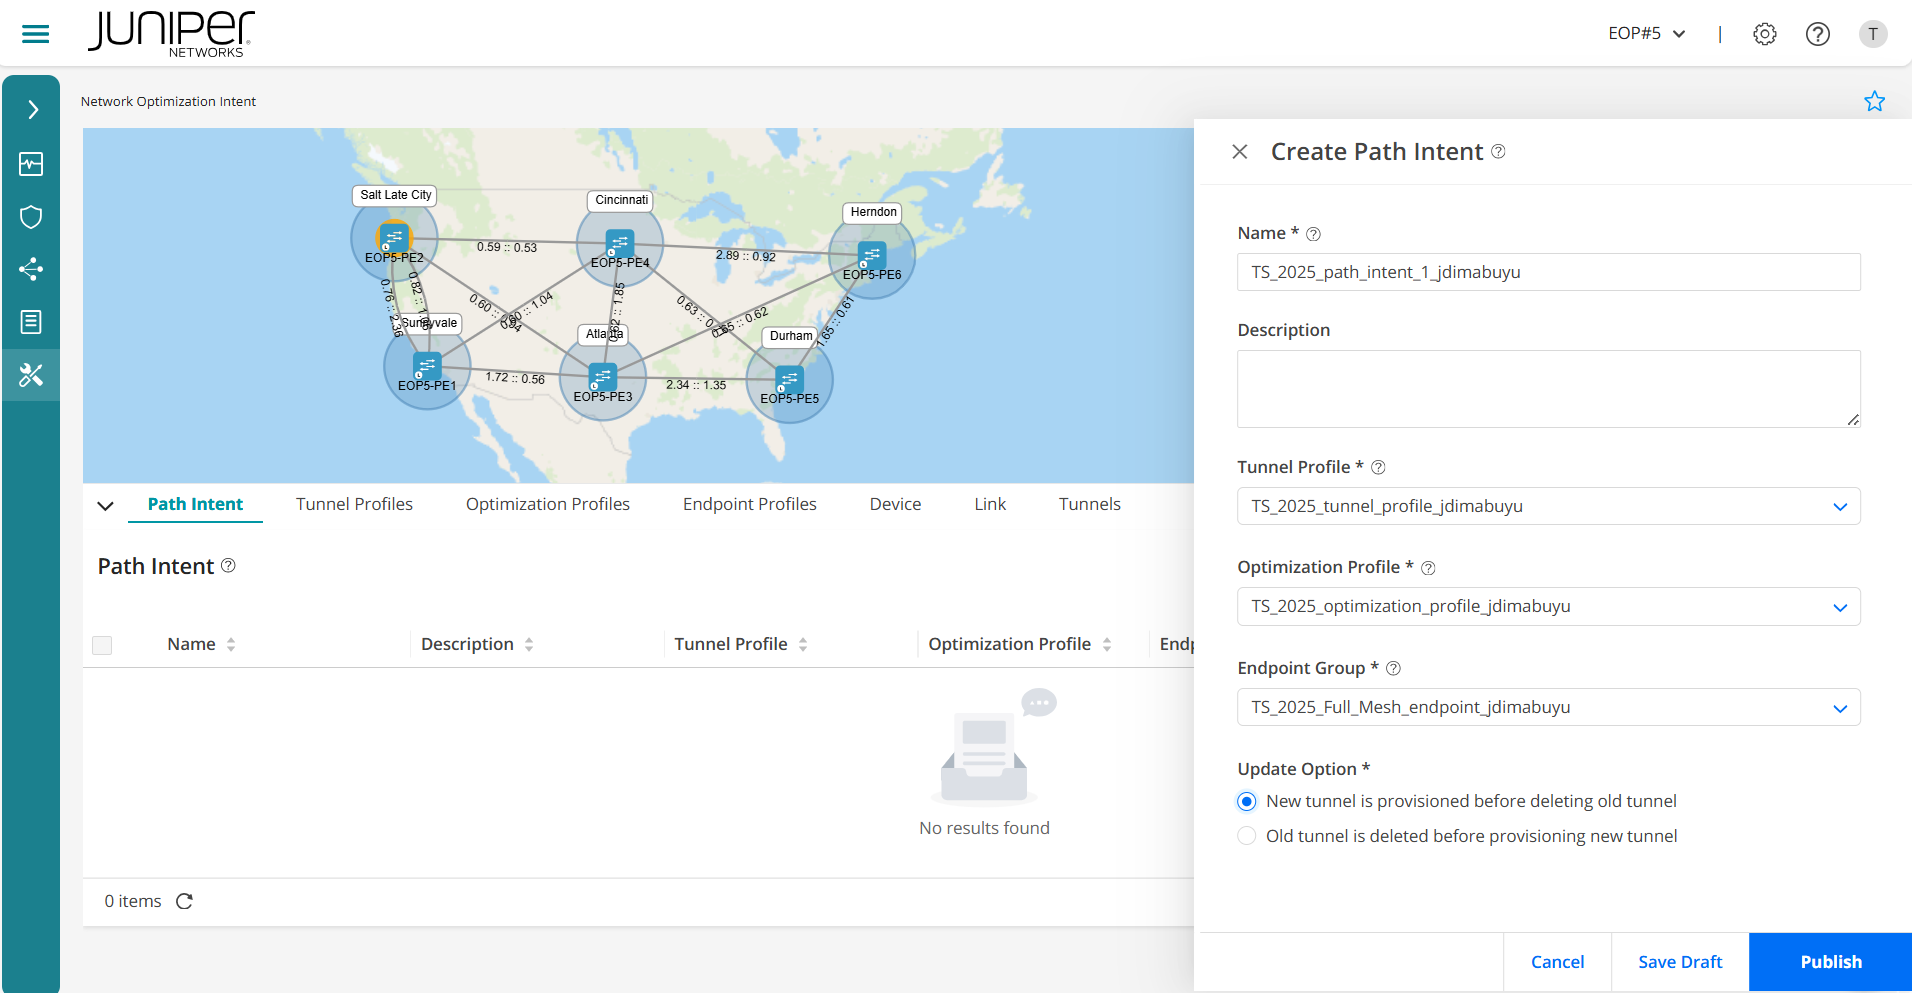Viewport: 1912px width, 993px height.
Task: Open the share nodes sidebar icon
Action: tap(31, 269)
